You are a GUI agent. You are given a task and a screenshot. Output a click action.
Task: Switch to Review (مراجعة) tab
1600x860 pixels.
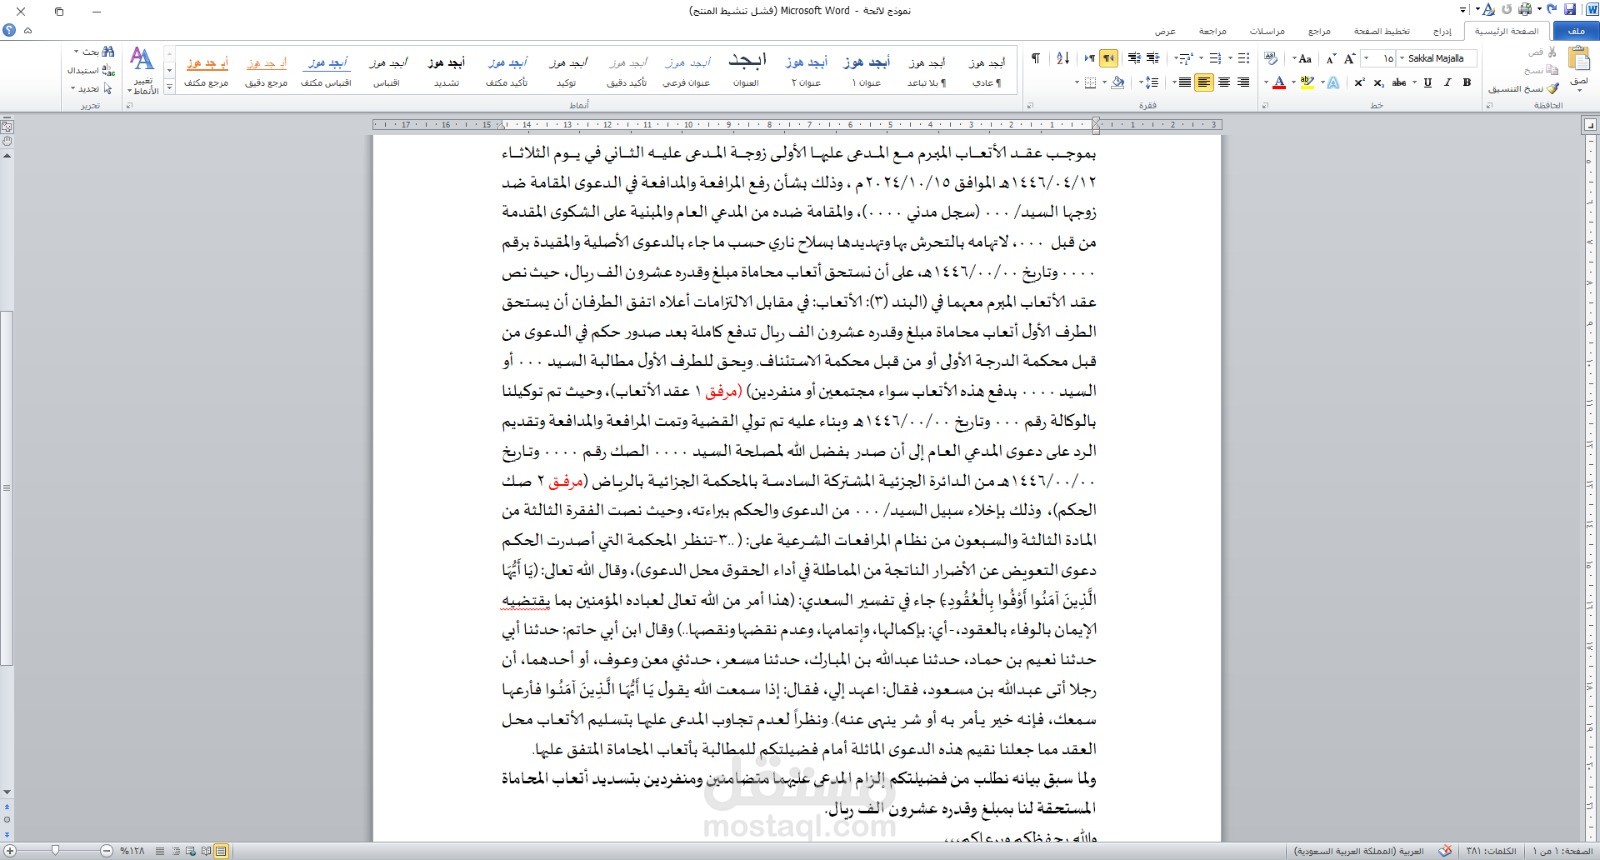(1213, 31)
